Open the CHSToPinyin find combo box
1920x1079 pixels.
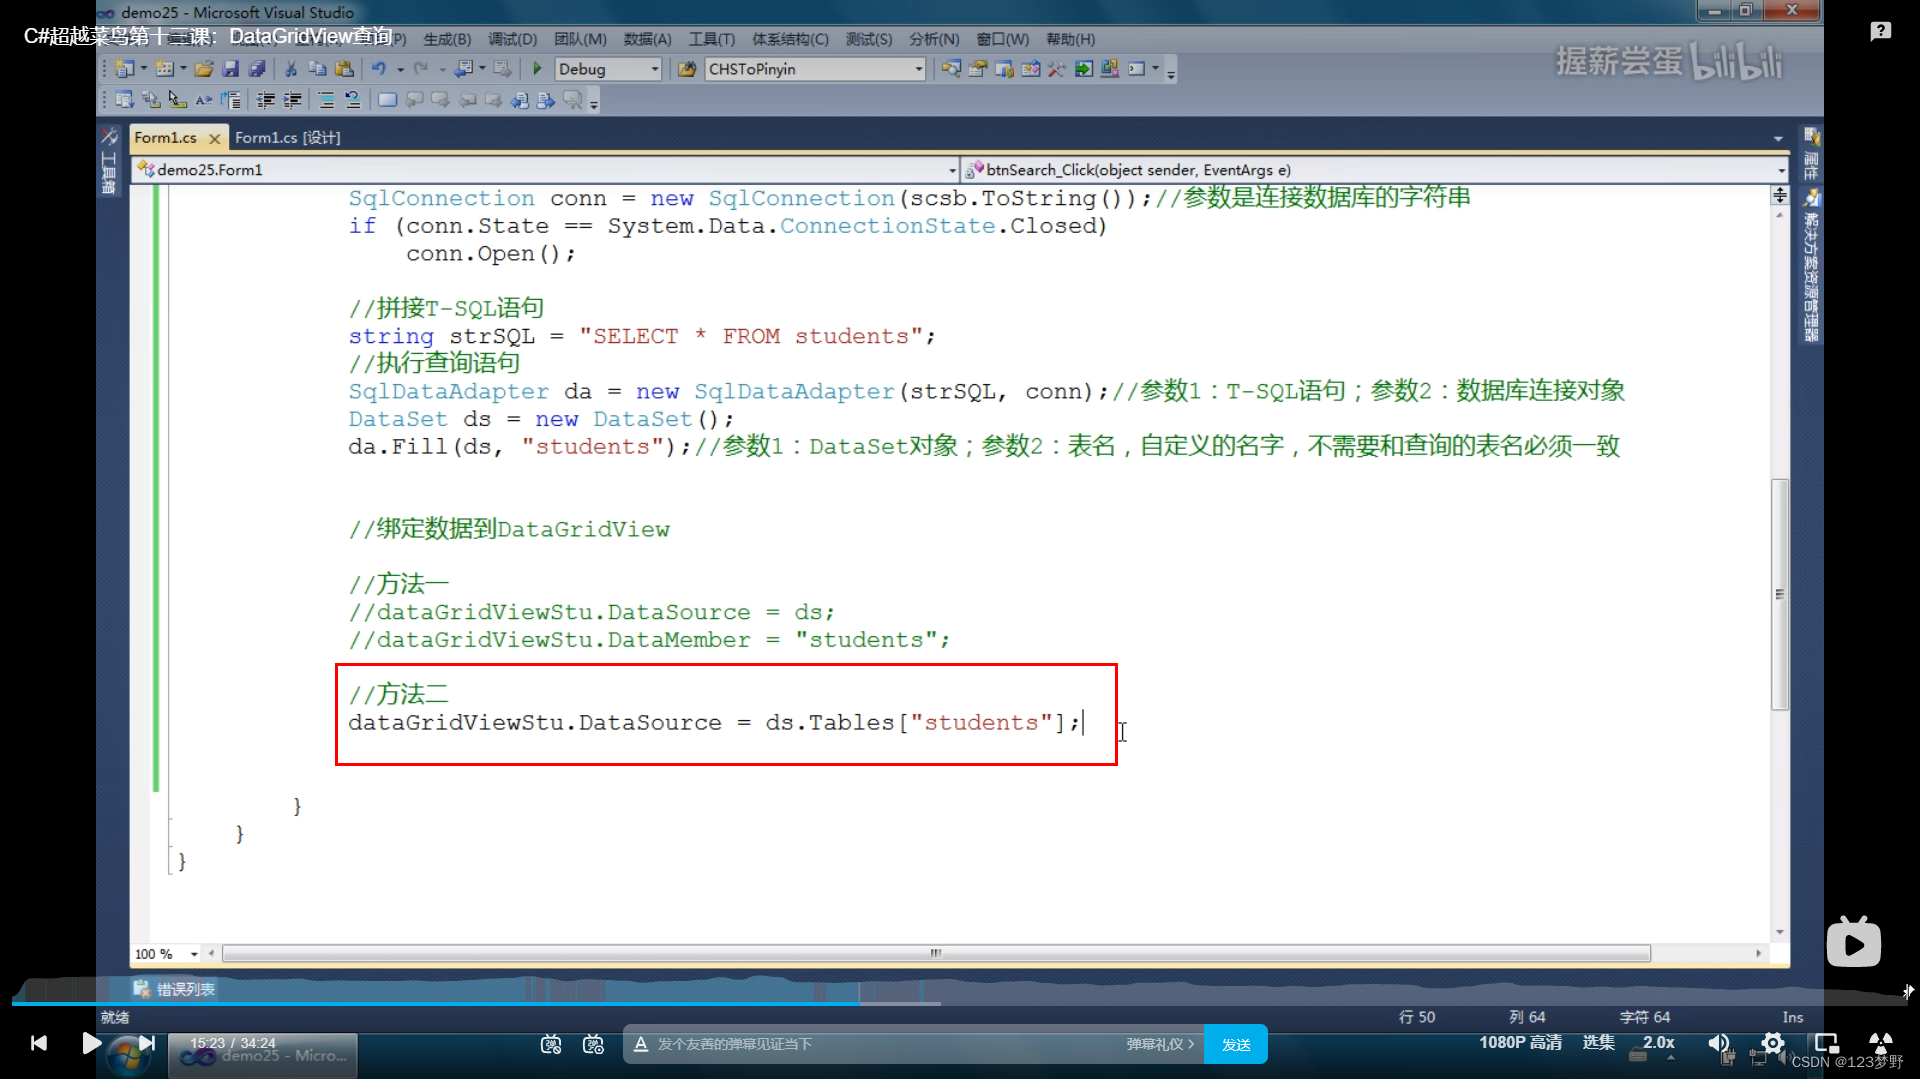815,69
